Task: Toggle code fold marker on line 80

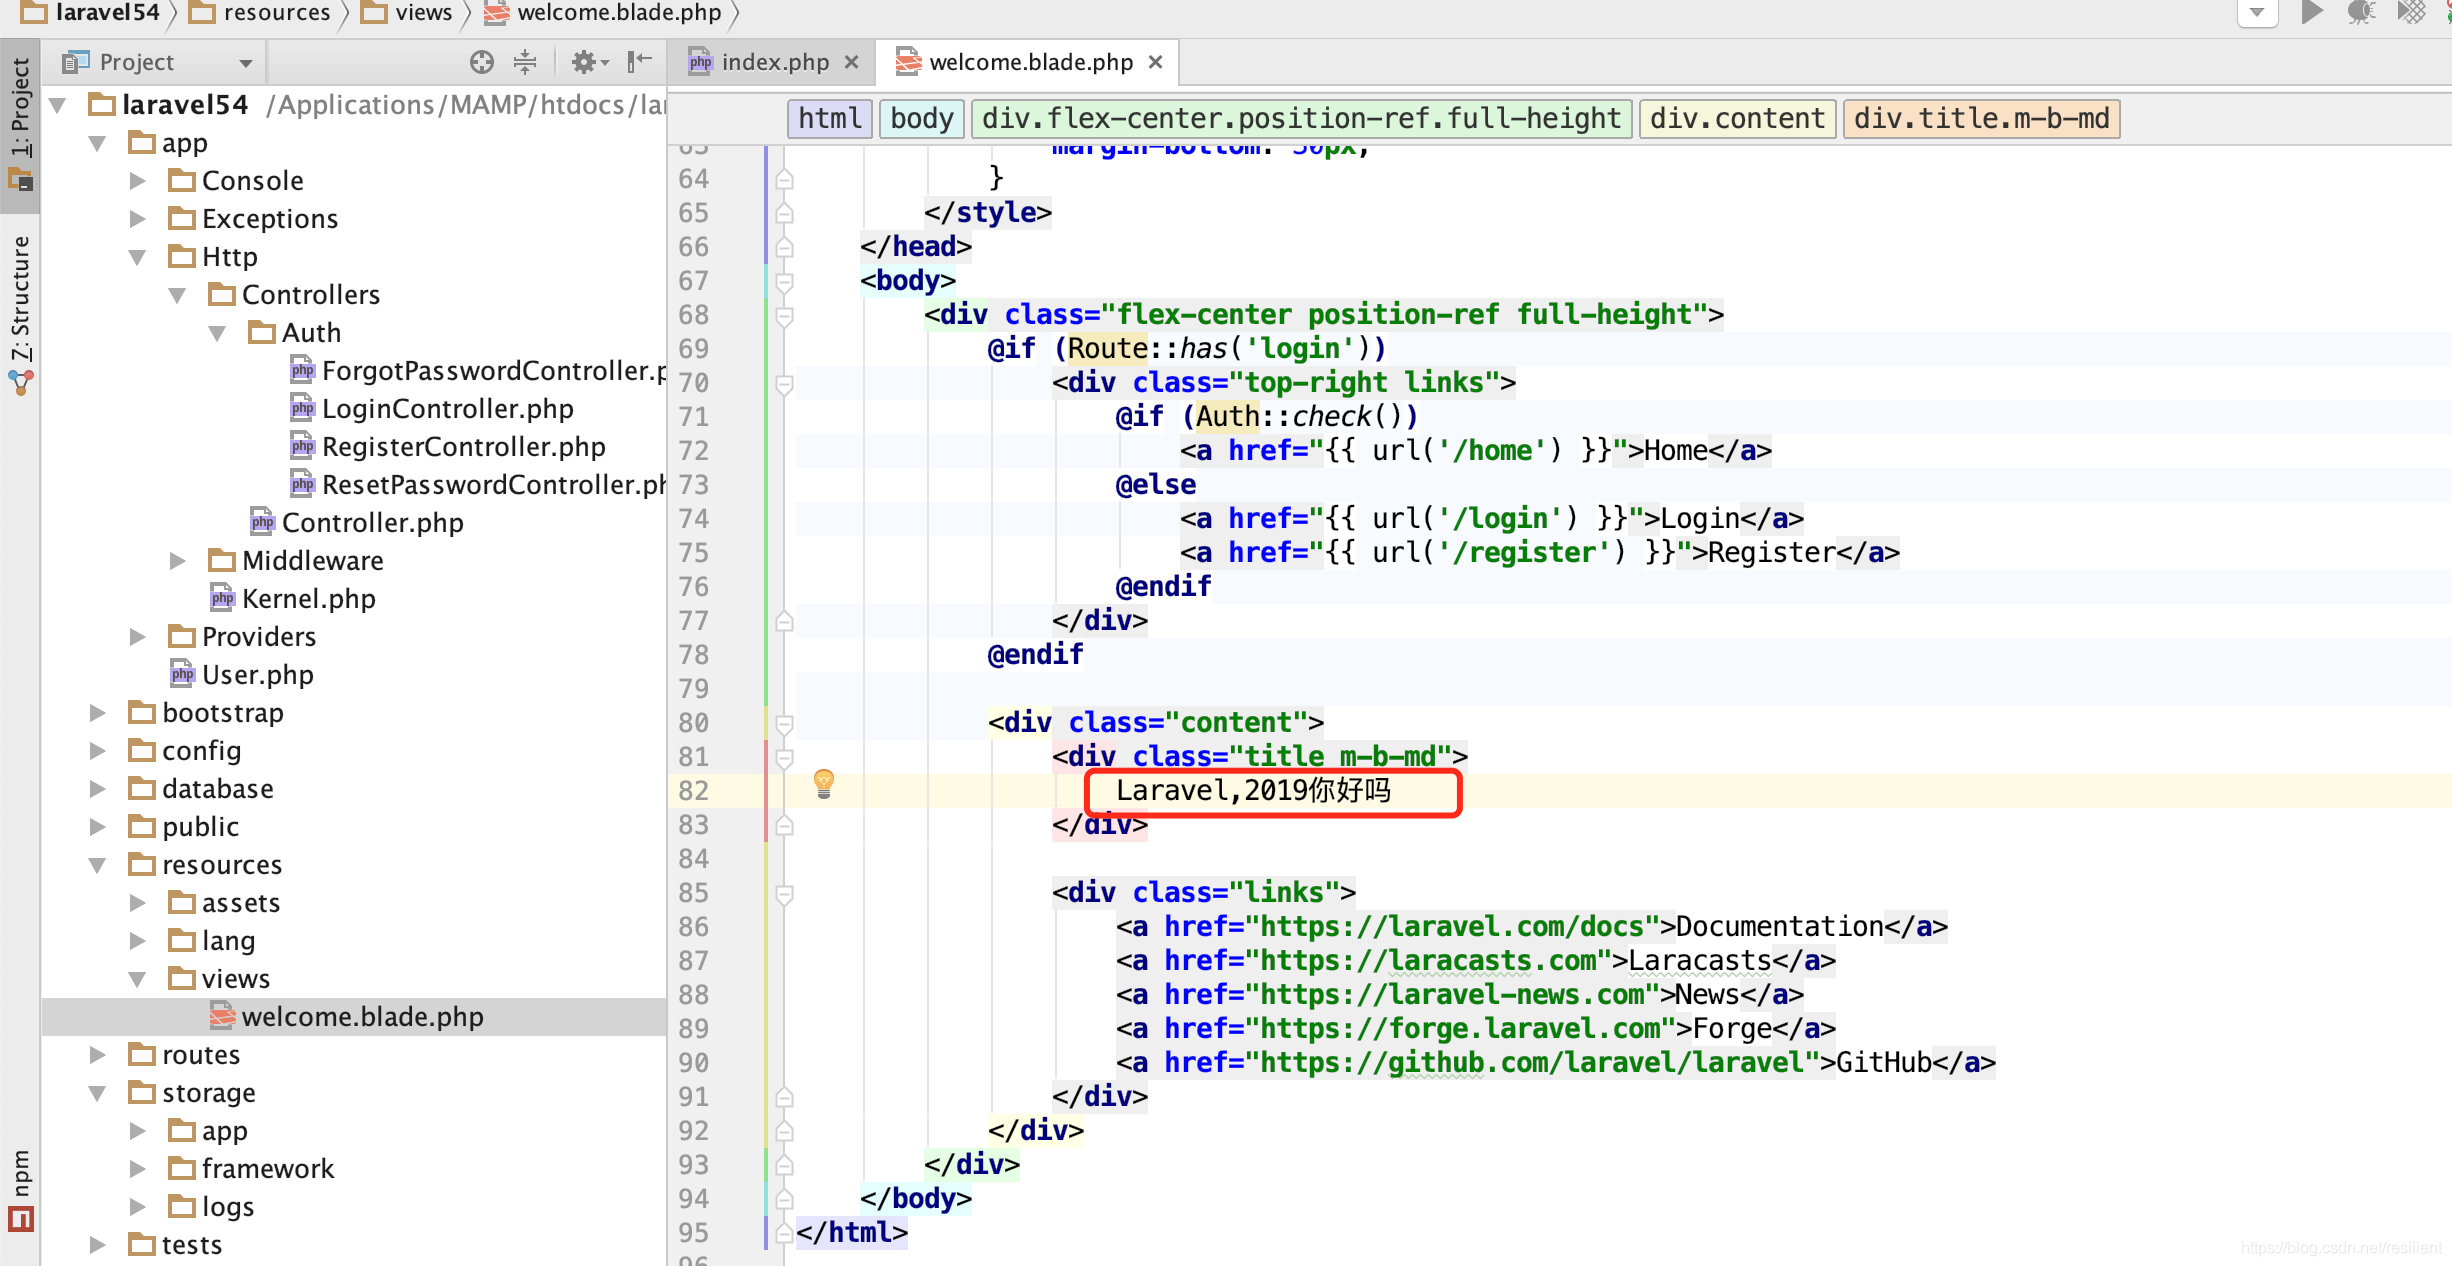Action: 785,723
